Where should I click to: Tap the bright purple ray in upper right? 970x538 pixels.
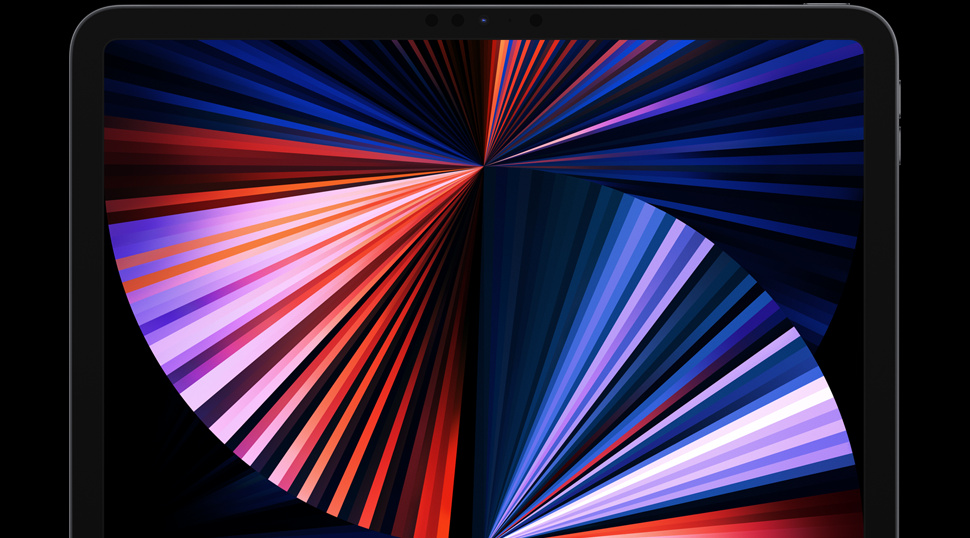(x=640, y=115)
